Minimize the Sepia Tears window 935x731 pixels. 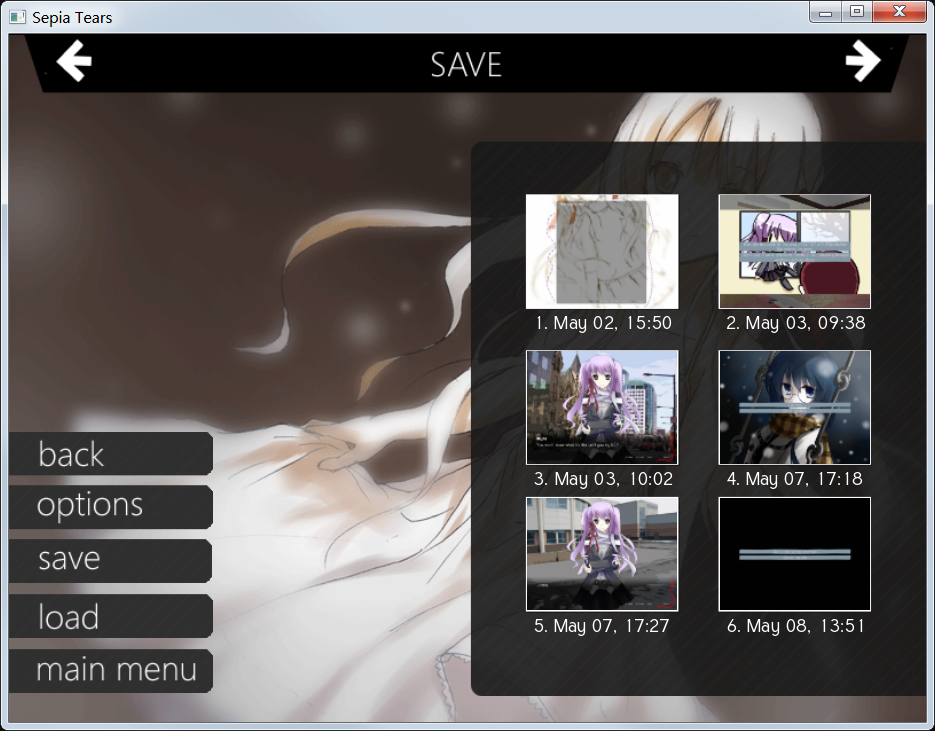(x=826, y=13)
